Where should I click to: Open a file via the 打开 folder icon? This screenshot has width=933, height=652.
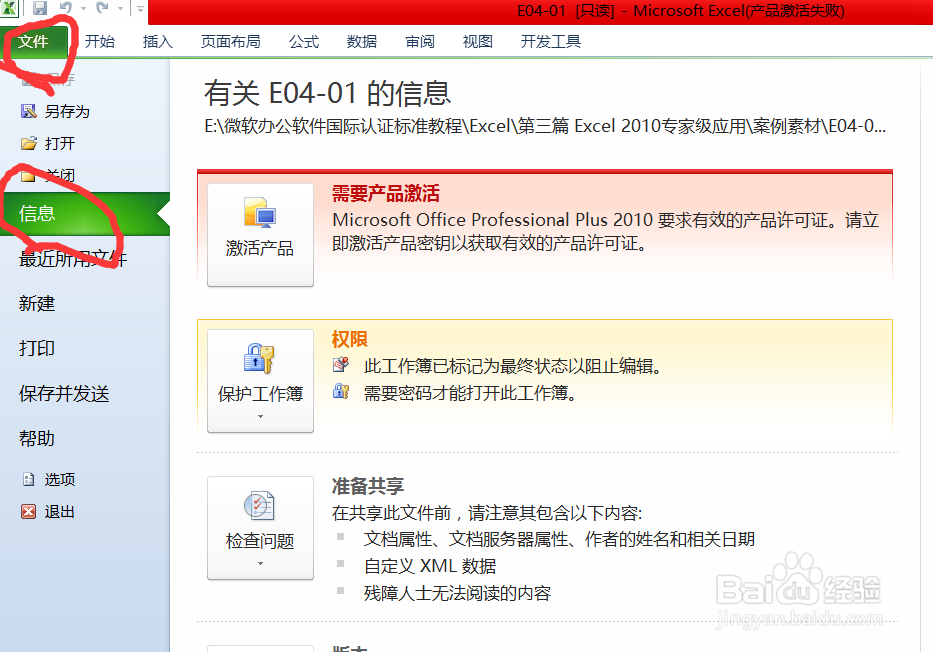pyautogui.click(x=27, y=143)
